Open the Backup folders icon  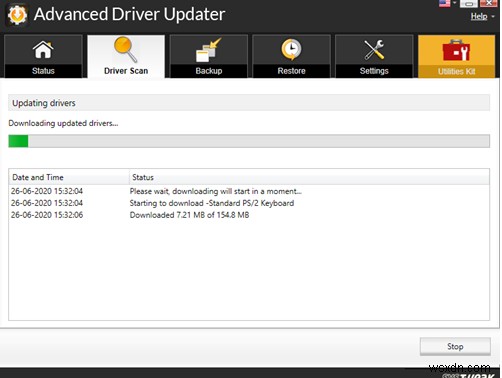[208, 50]
